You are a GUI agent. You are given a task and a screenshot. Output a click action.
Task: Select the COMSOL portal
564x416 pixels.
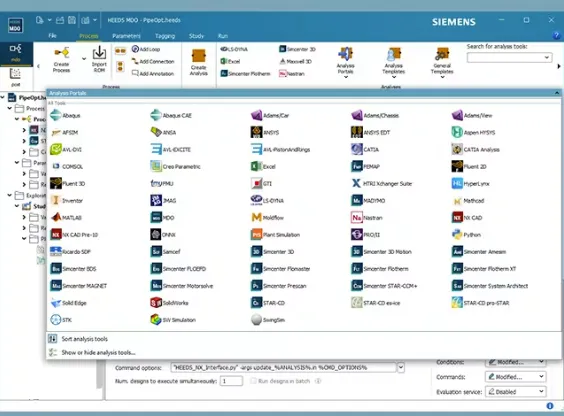67,166
